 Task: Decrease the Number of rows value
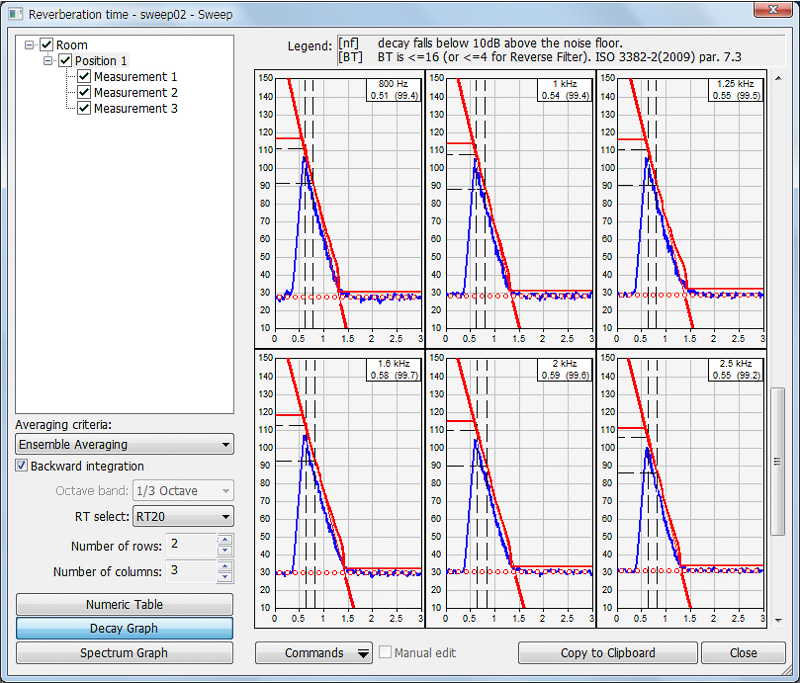click(x=225, y=550)
